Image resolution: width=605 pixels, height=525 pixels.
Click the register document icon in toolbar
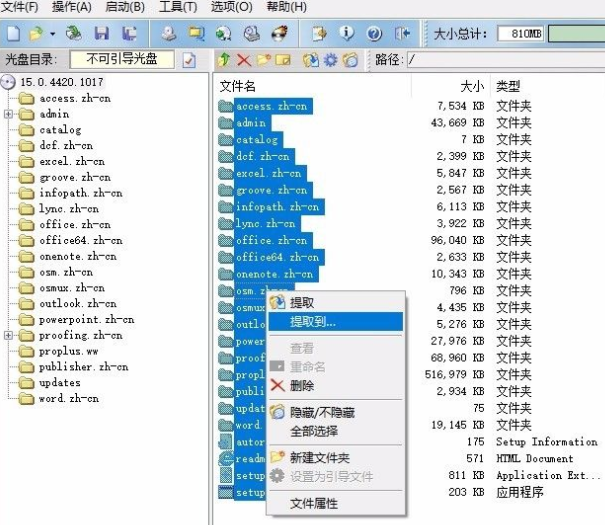320,34
